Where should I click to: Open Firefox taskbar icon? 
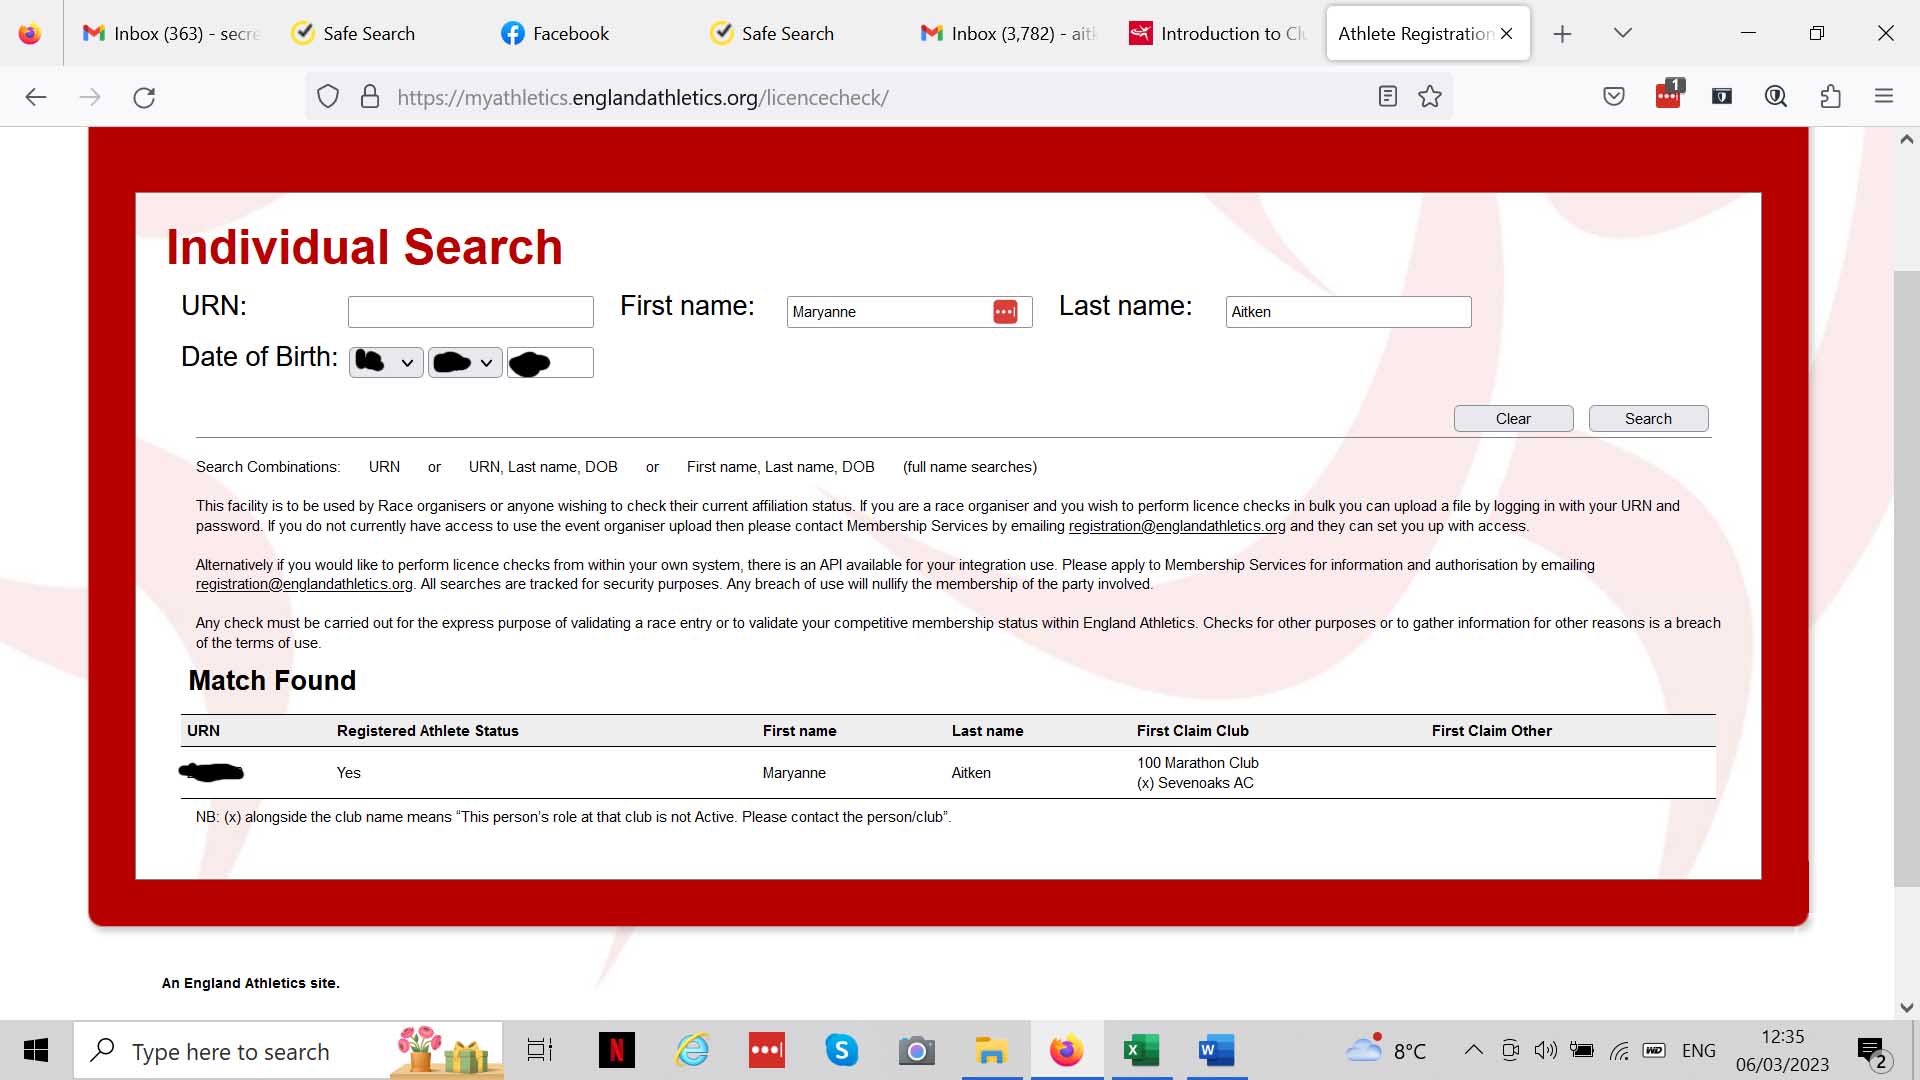1066,1051
